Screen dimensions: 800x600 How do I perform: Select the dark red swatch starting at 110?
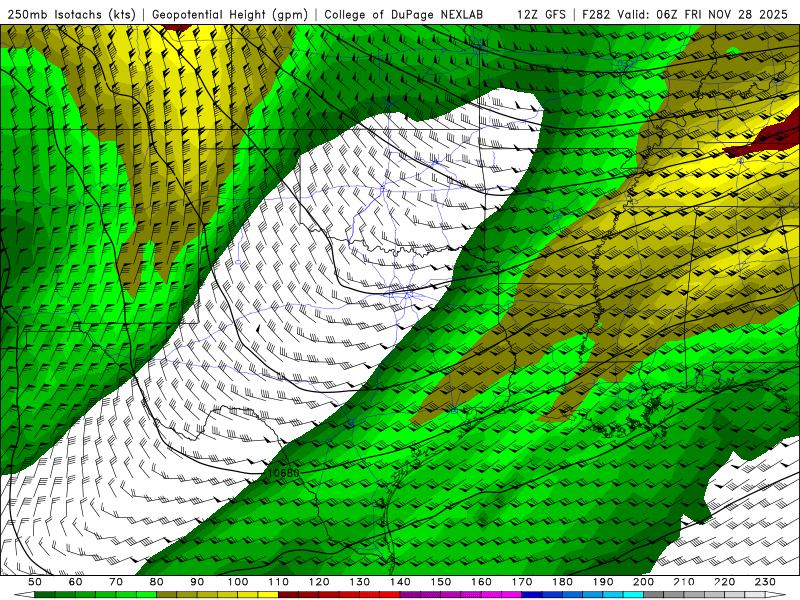(289, 595)
